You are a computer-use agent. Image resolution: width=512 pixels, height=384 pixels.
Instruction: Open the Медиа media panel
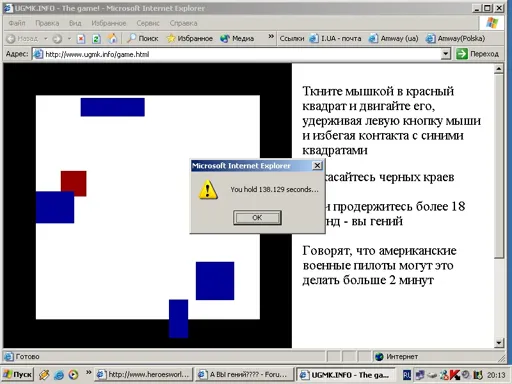[237, 39]
